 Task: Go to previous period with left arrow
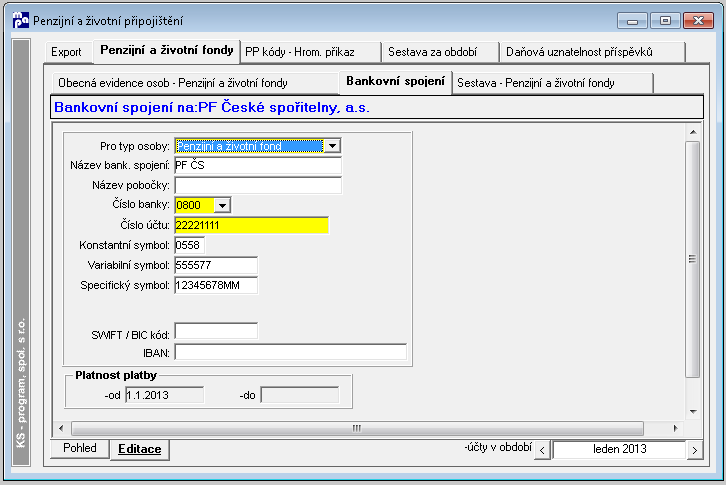(542, 450)
